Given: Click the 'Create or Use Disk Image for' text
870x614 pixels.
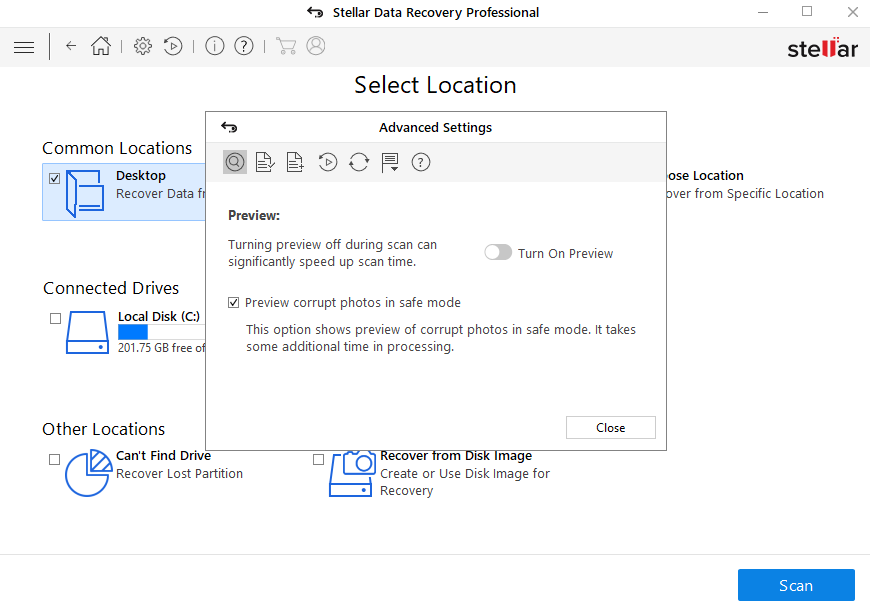Looking at the screenshot, I should coord(464,474).
